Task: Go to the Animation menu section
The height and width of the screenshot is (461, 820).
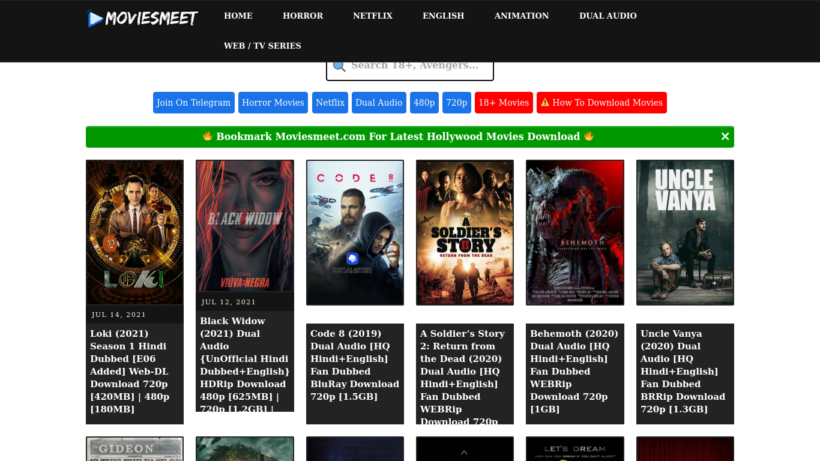Action: coord(521,16)
